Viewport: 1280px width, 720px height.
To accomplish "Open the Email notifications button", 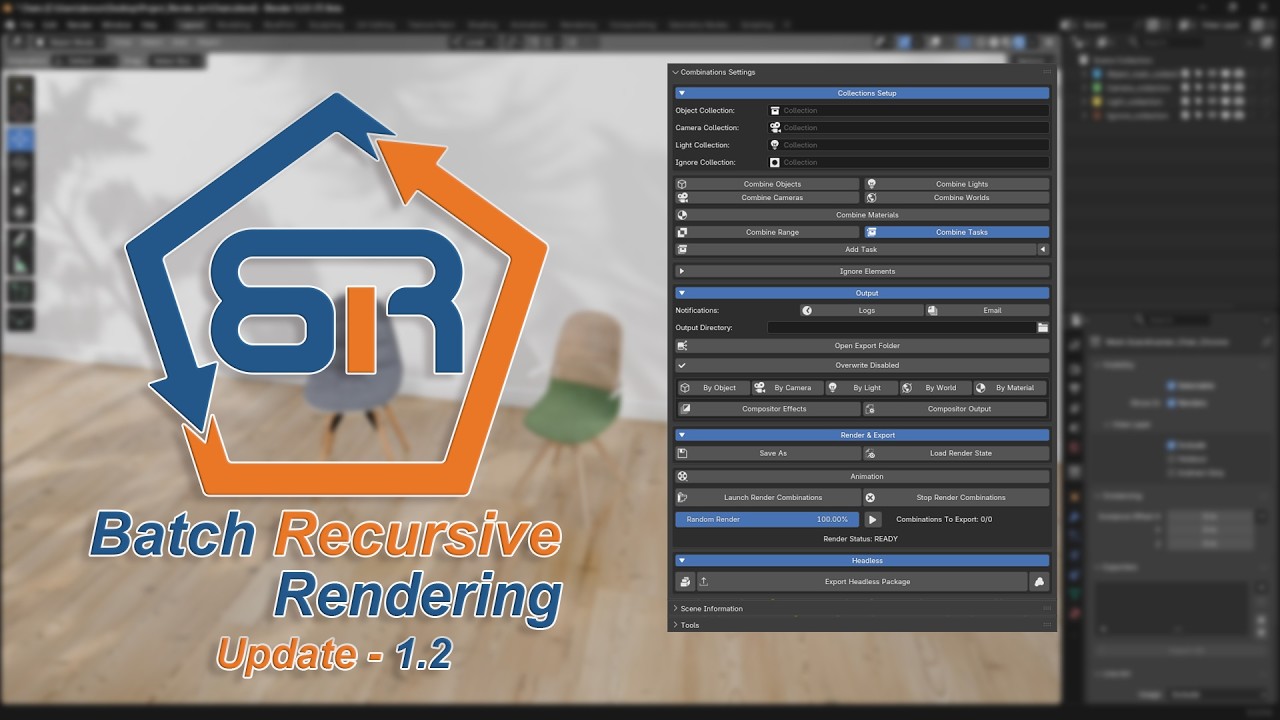I will point(987,310).
